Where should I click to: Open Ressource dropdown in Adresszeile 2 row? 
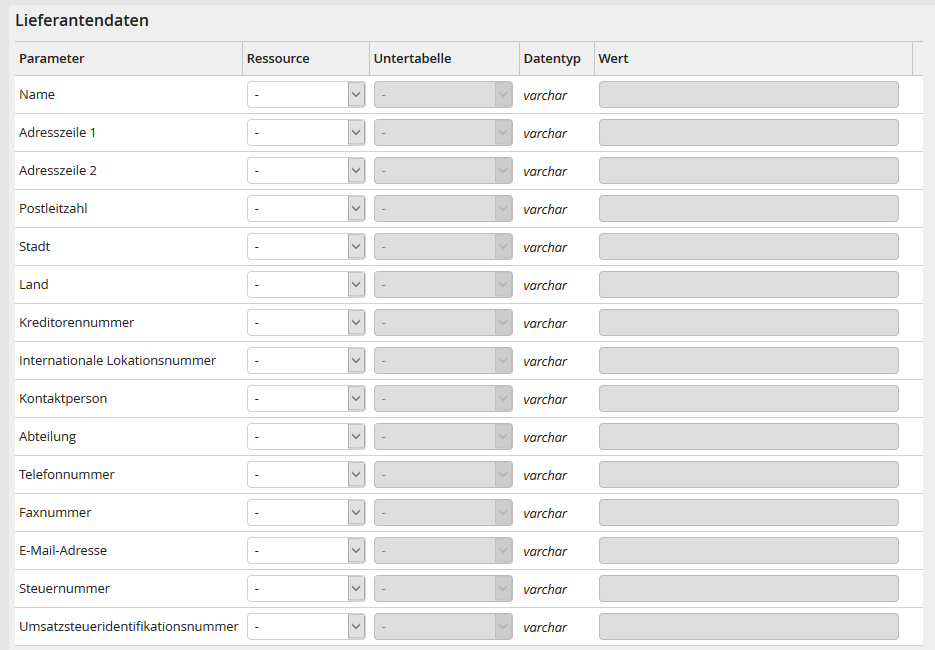(306, 171)
